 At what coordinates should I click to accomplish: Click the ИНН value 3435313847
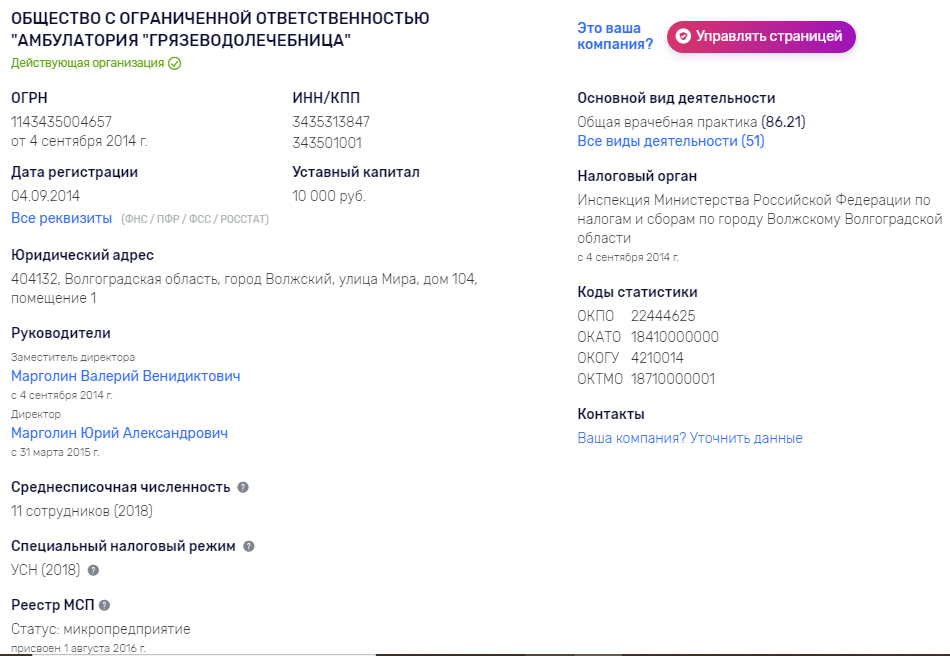point(331,121)
